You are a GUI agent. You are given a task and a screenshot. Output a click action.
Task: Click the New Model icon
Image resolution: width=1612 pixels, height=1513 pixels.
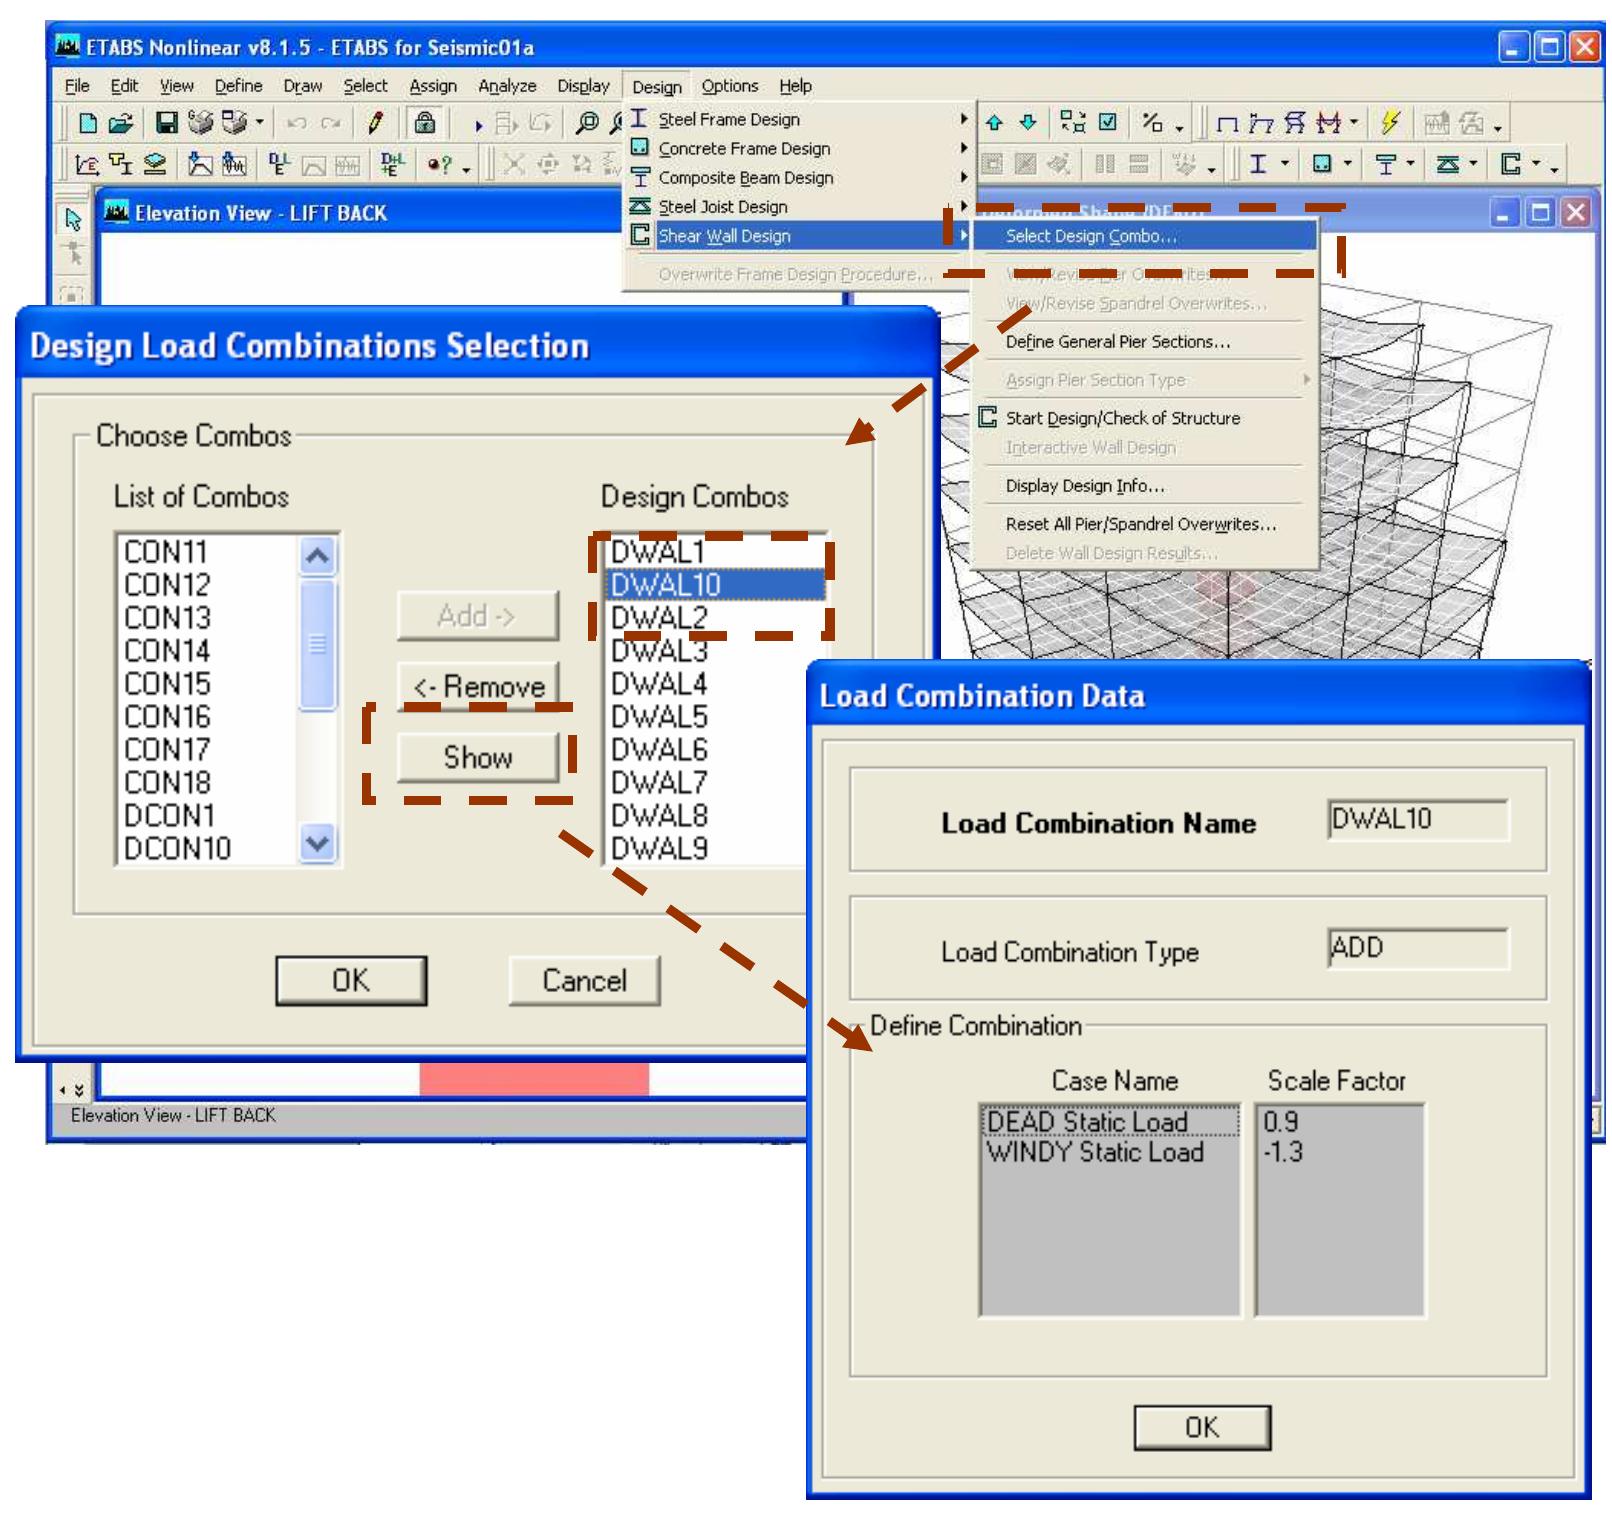(88, 123)
